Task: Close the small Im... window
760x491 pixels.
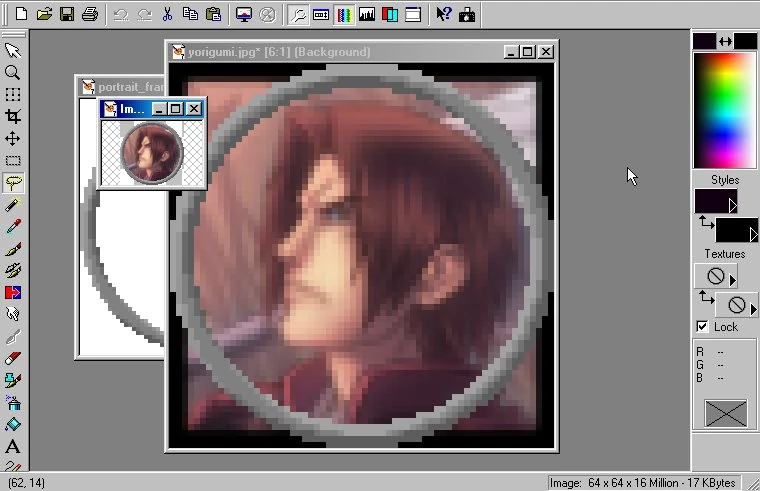Action: [194, 109]
